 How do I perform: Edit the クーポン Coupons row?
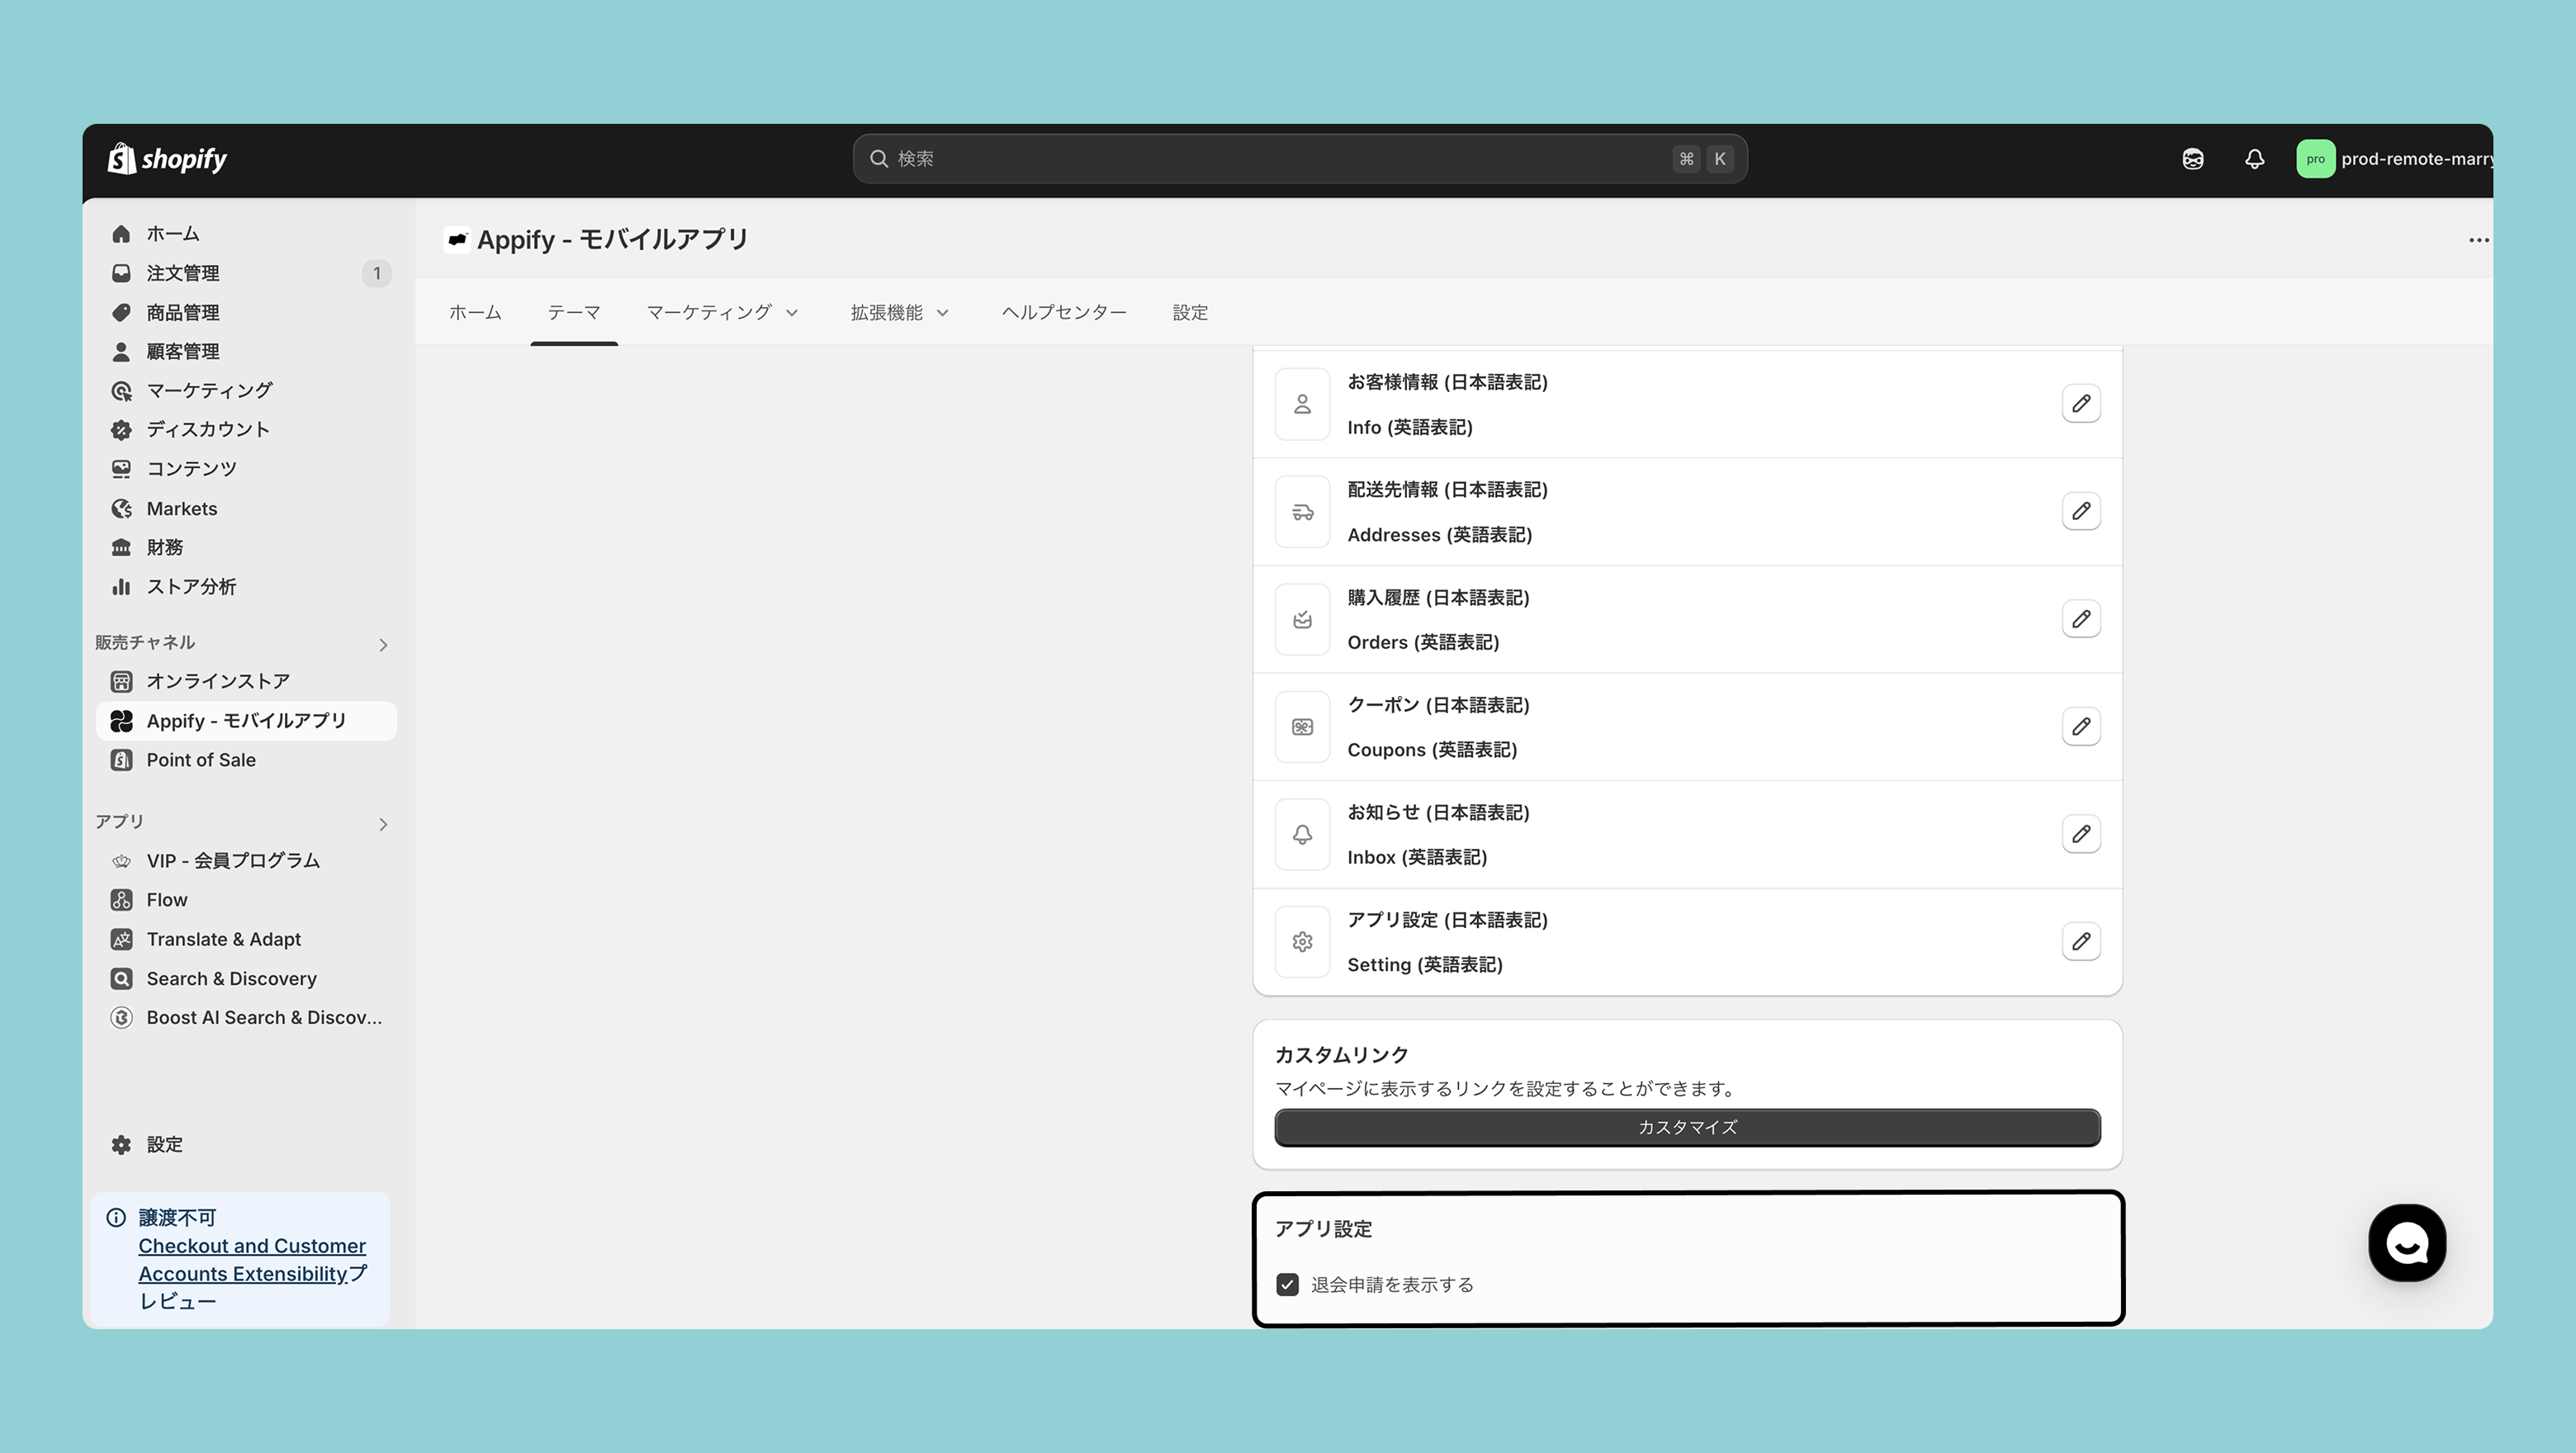pyautogui.click(x=2081, y=727)
